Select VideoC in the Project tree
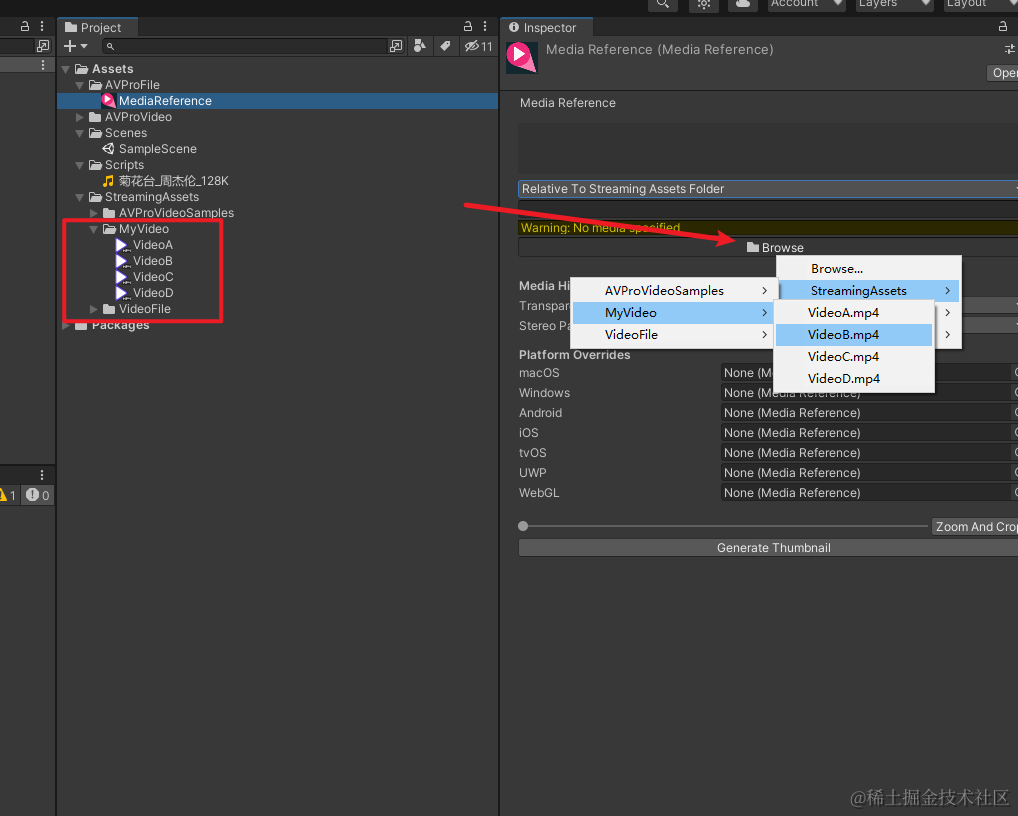1018x816 pixels. pos(153,277)
